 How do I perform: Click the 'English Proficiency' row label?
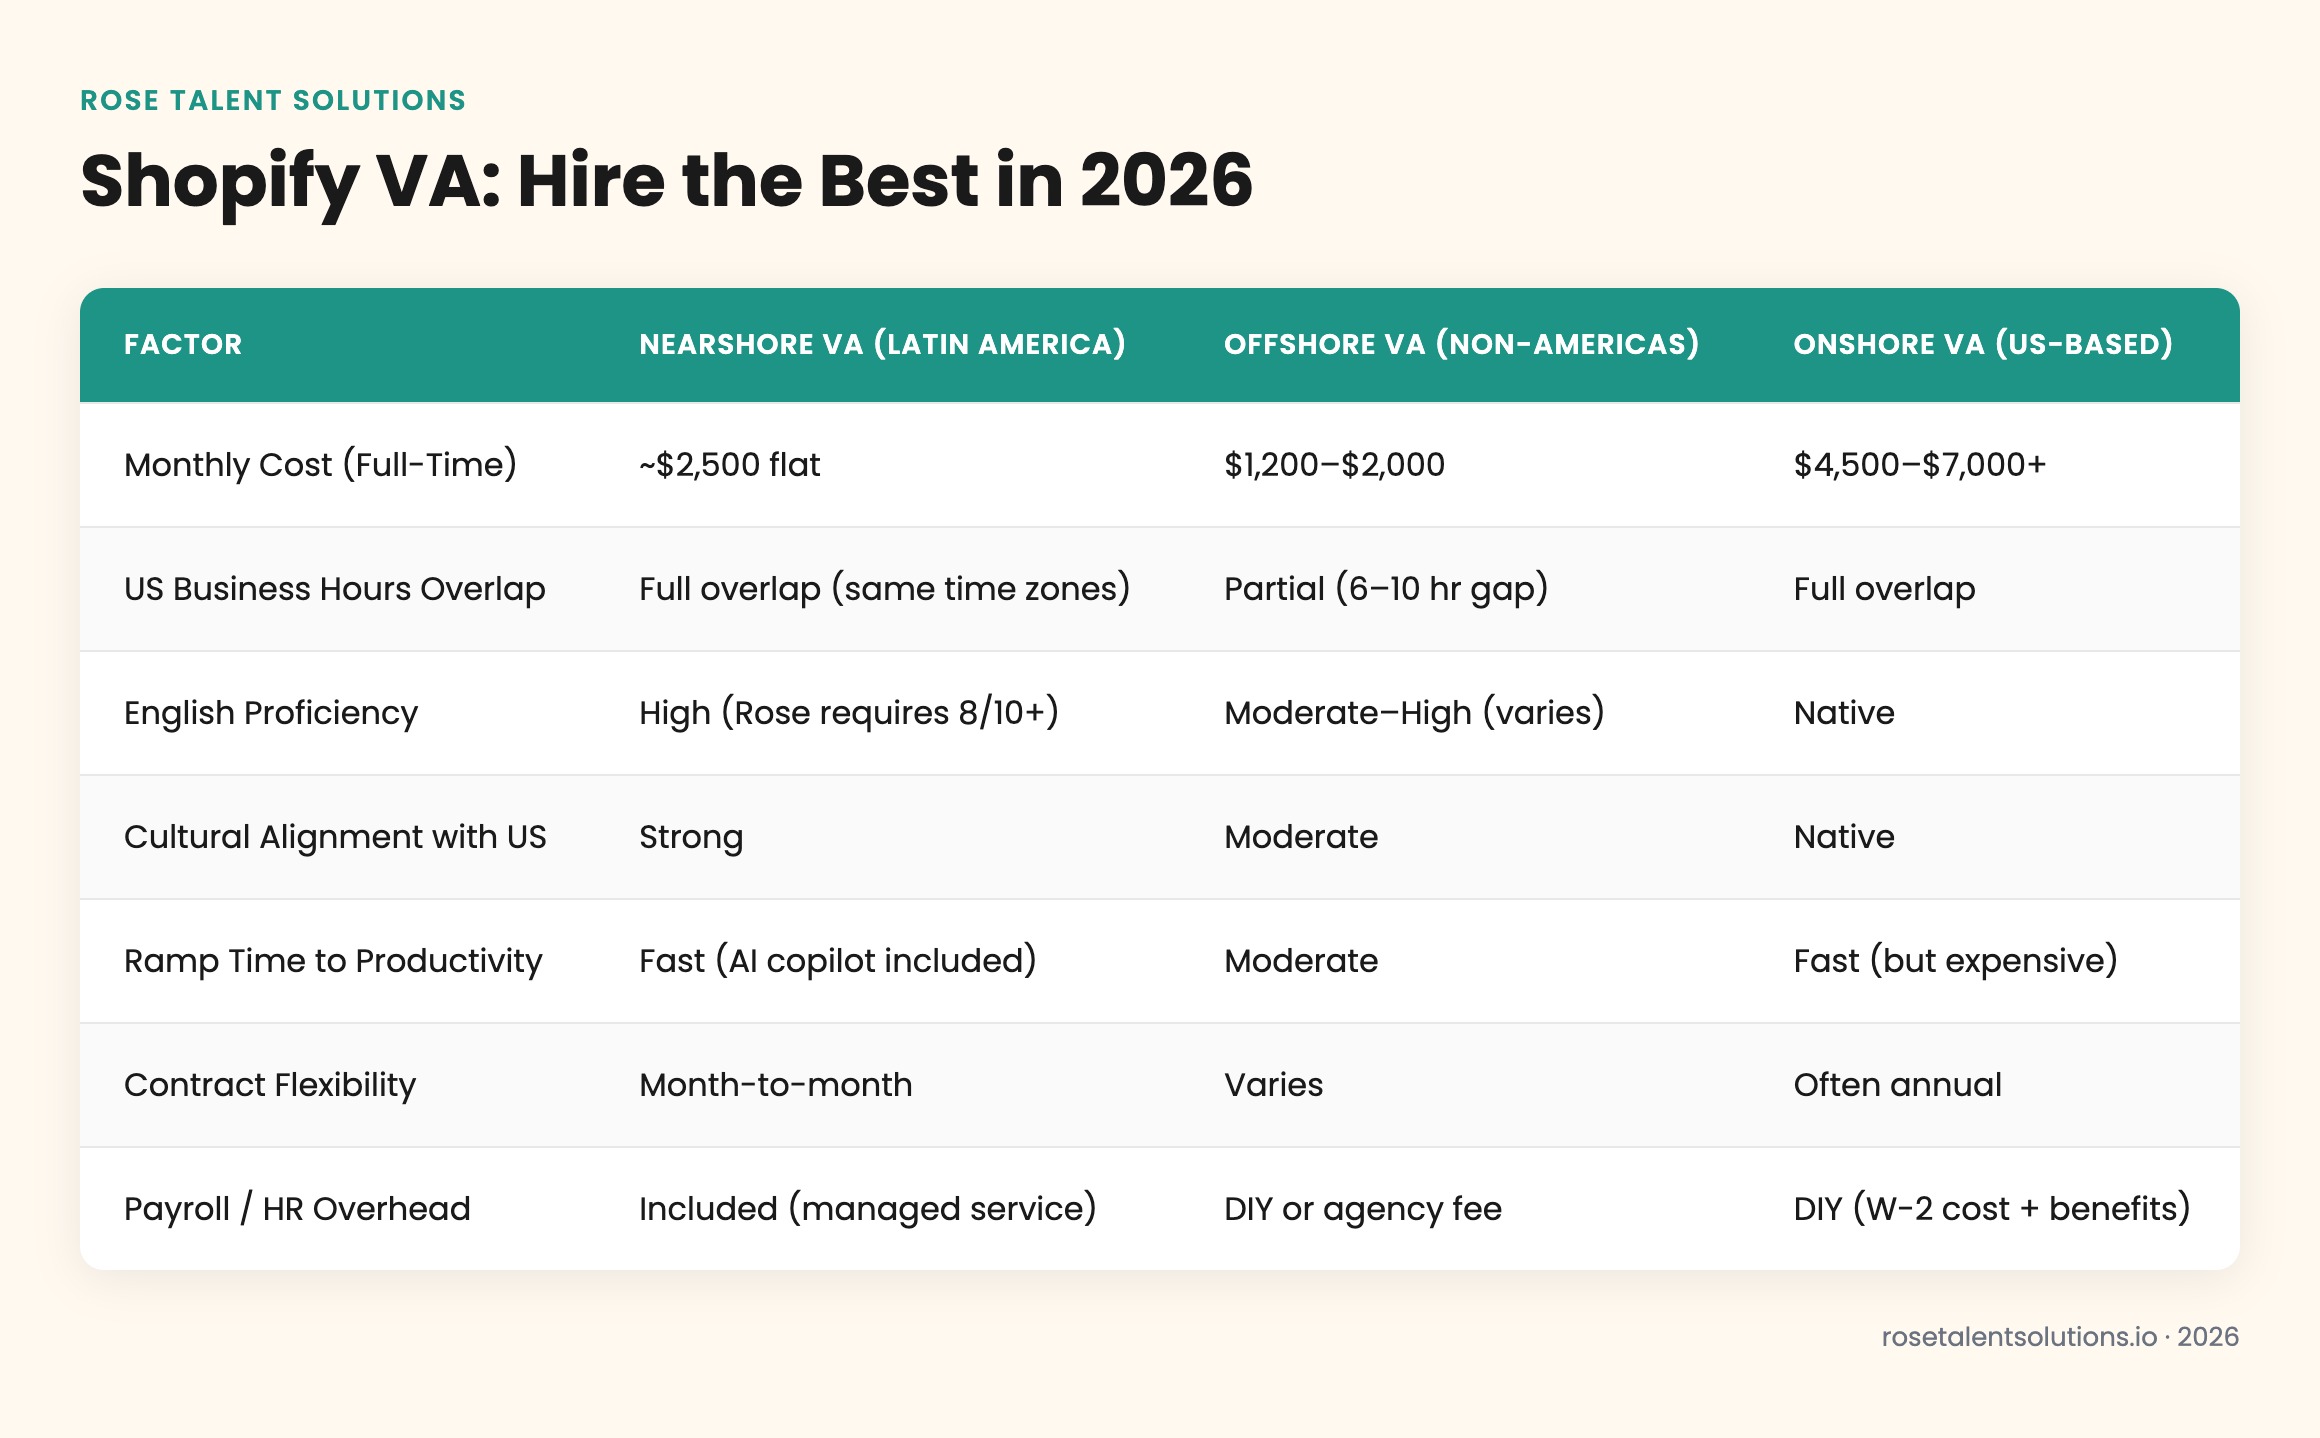coord(271,713)
